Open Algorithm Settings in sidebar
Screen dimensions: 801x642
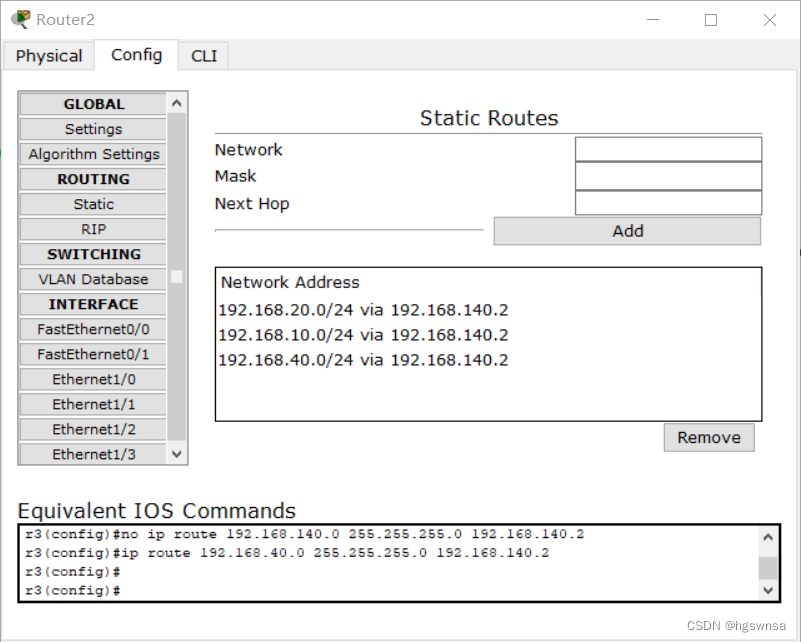93,154
